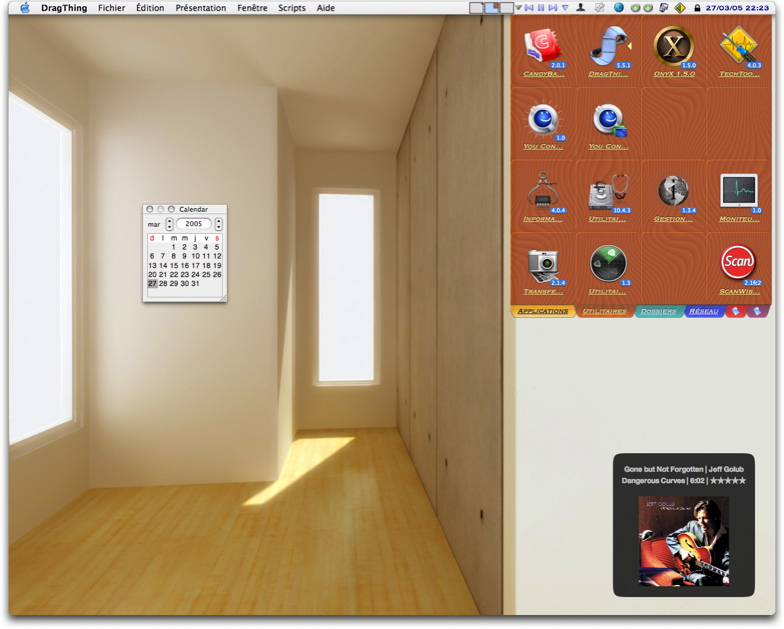Open the Présentation menu
This screenshot has height=629, width=784.
200,8
